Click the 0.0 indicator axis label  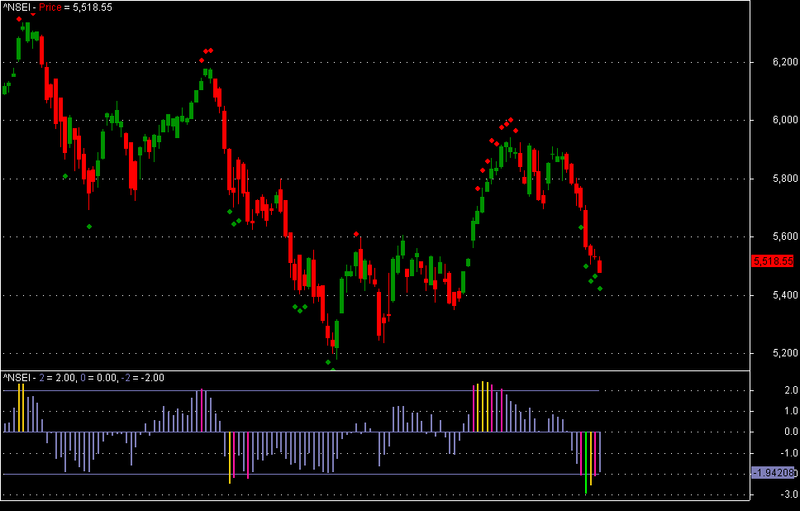[791, 432]
